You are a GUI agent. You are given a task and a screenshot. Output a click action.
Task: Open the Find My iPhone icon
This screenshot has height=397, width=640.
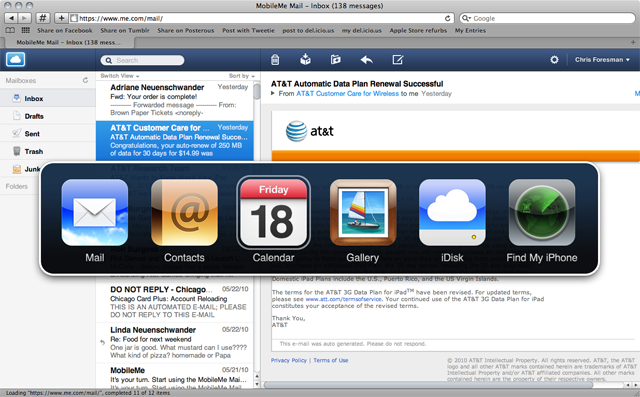click(x=542, y=212)
